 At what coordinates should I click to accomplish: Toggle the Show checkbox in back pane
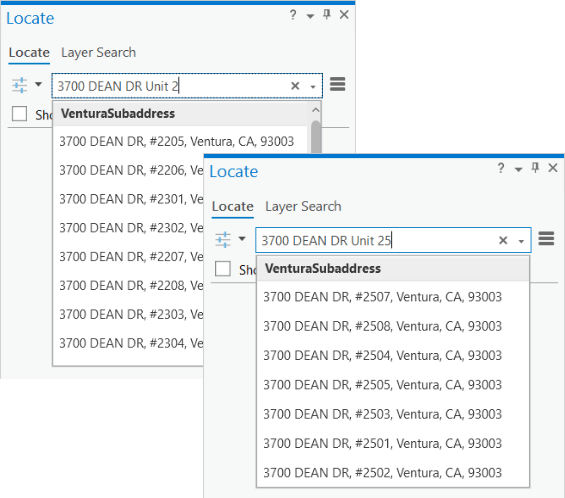(19, 114)
